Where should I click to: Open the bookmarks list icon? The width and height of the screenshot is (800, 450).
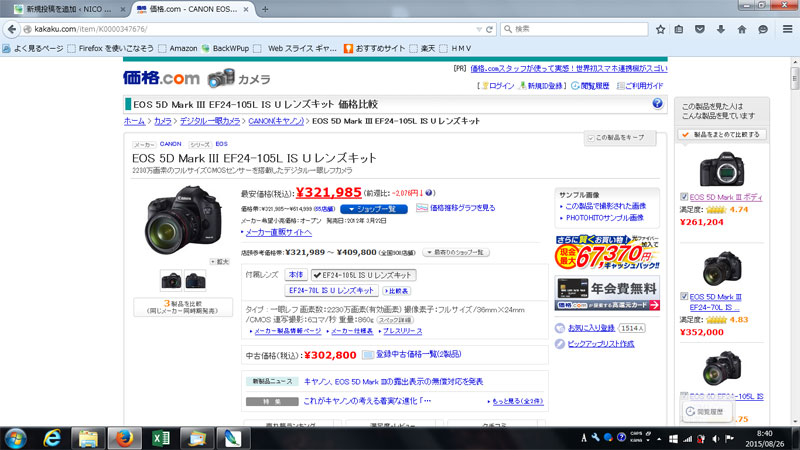pos(679,29)
